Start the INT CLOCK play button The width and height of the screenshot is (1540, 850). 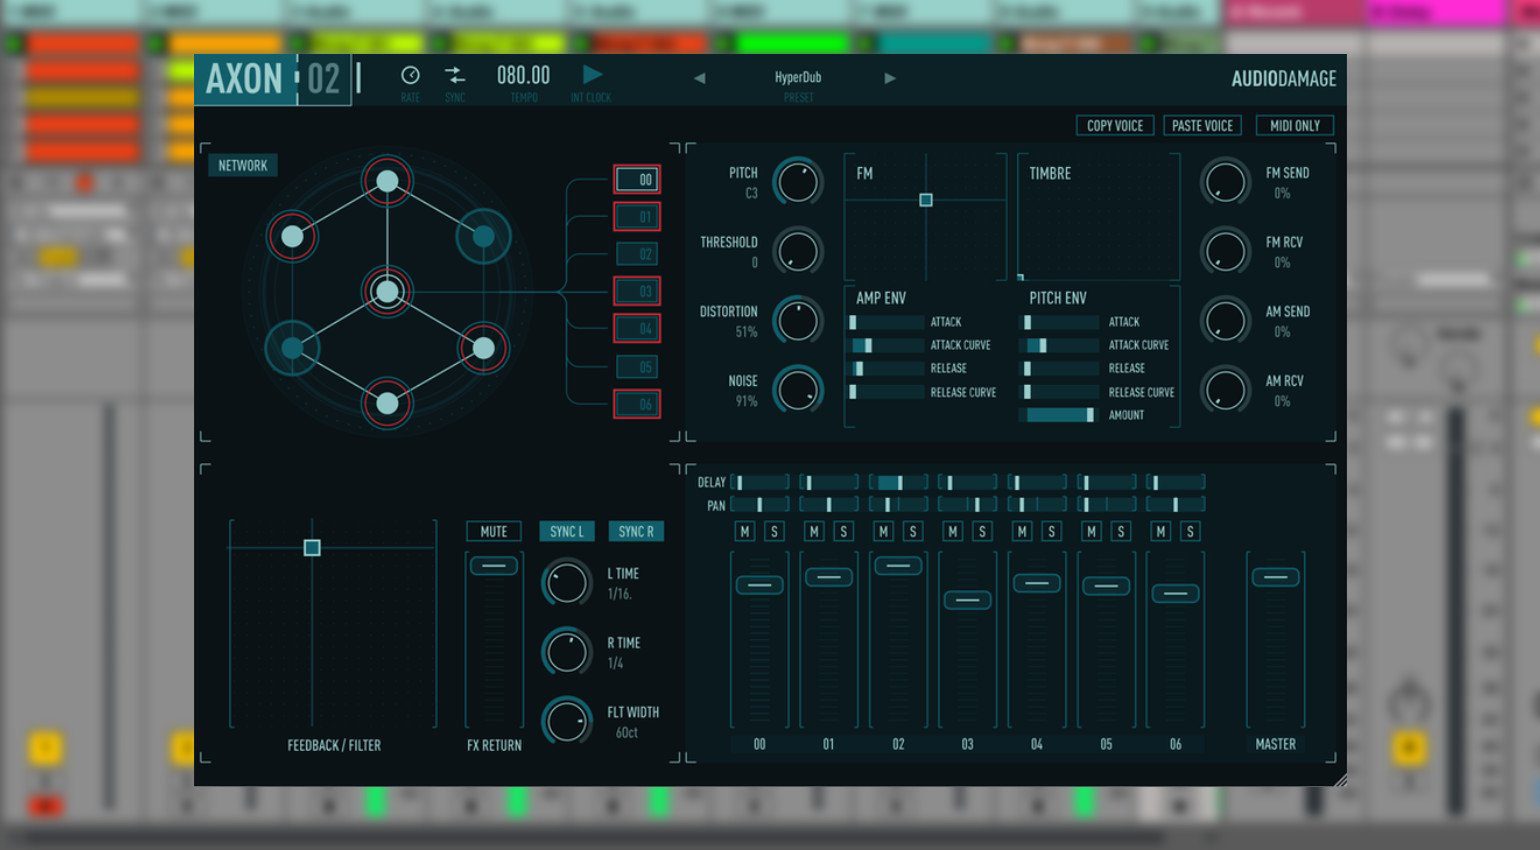(x=592, y=74)
